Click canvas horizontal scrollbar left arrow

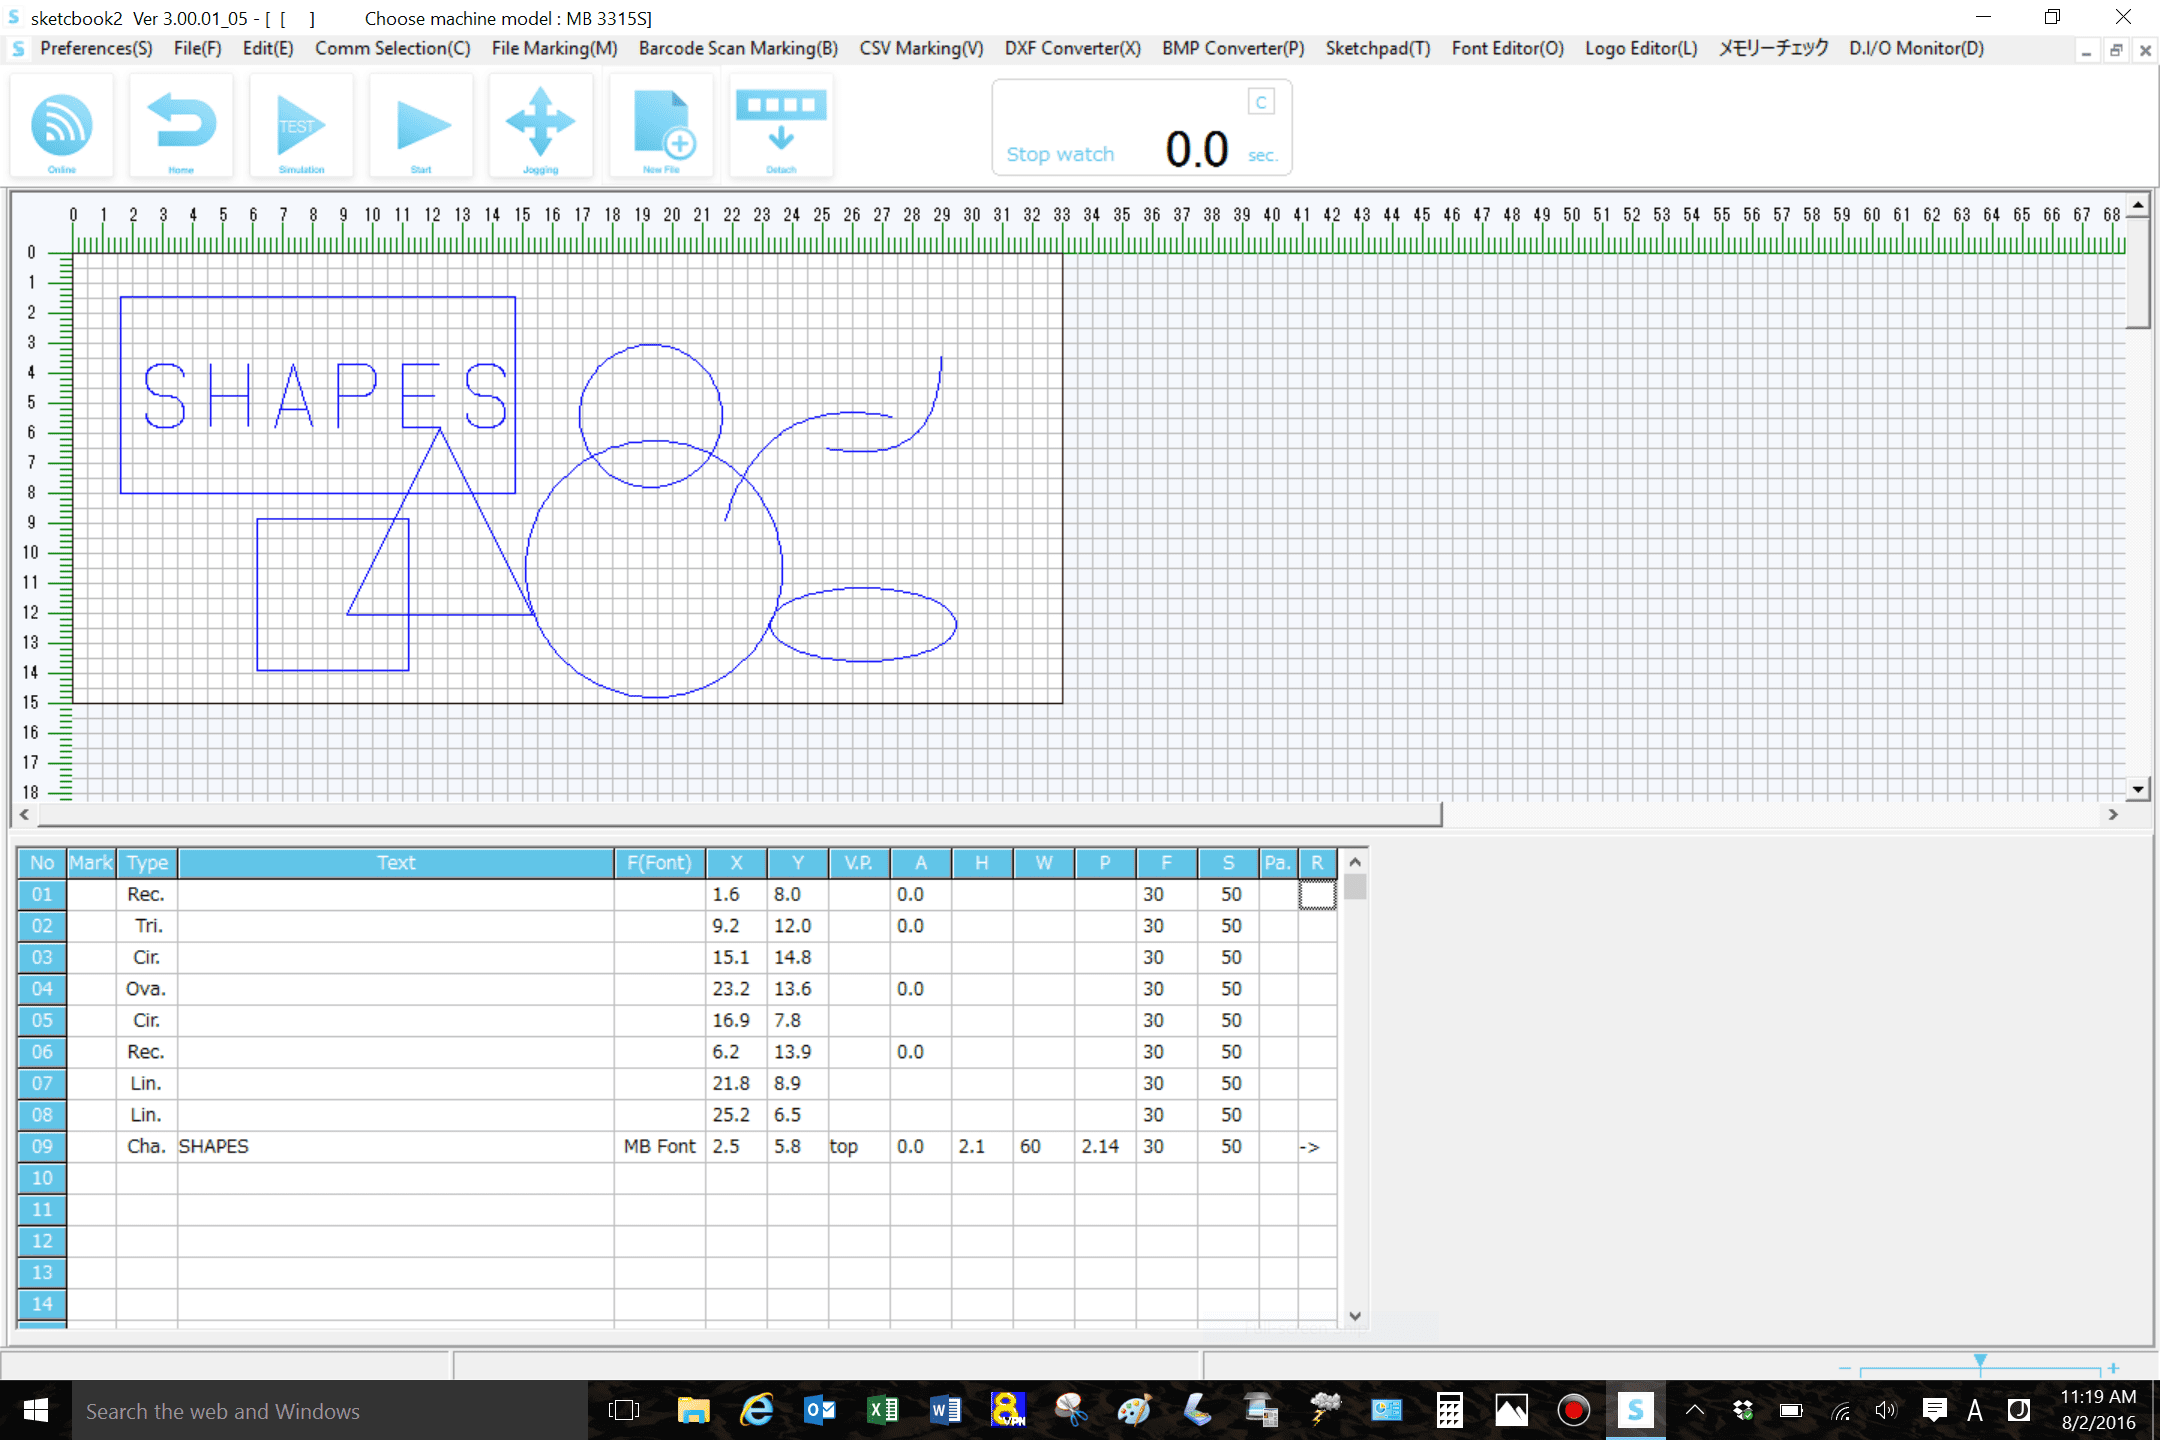pyautogui.click(x=25, y=814)
